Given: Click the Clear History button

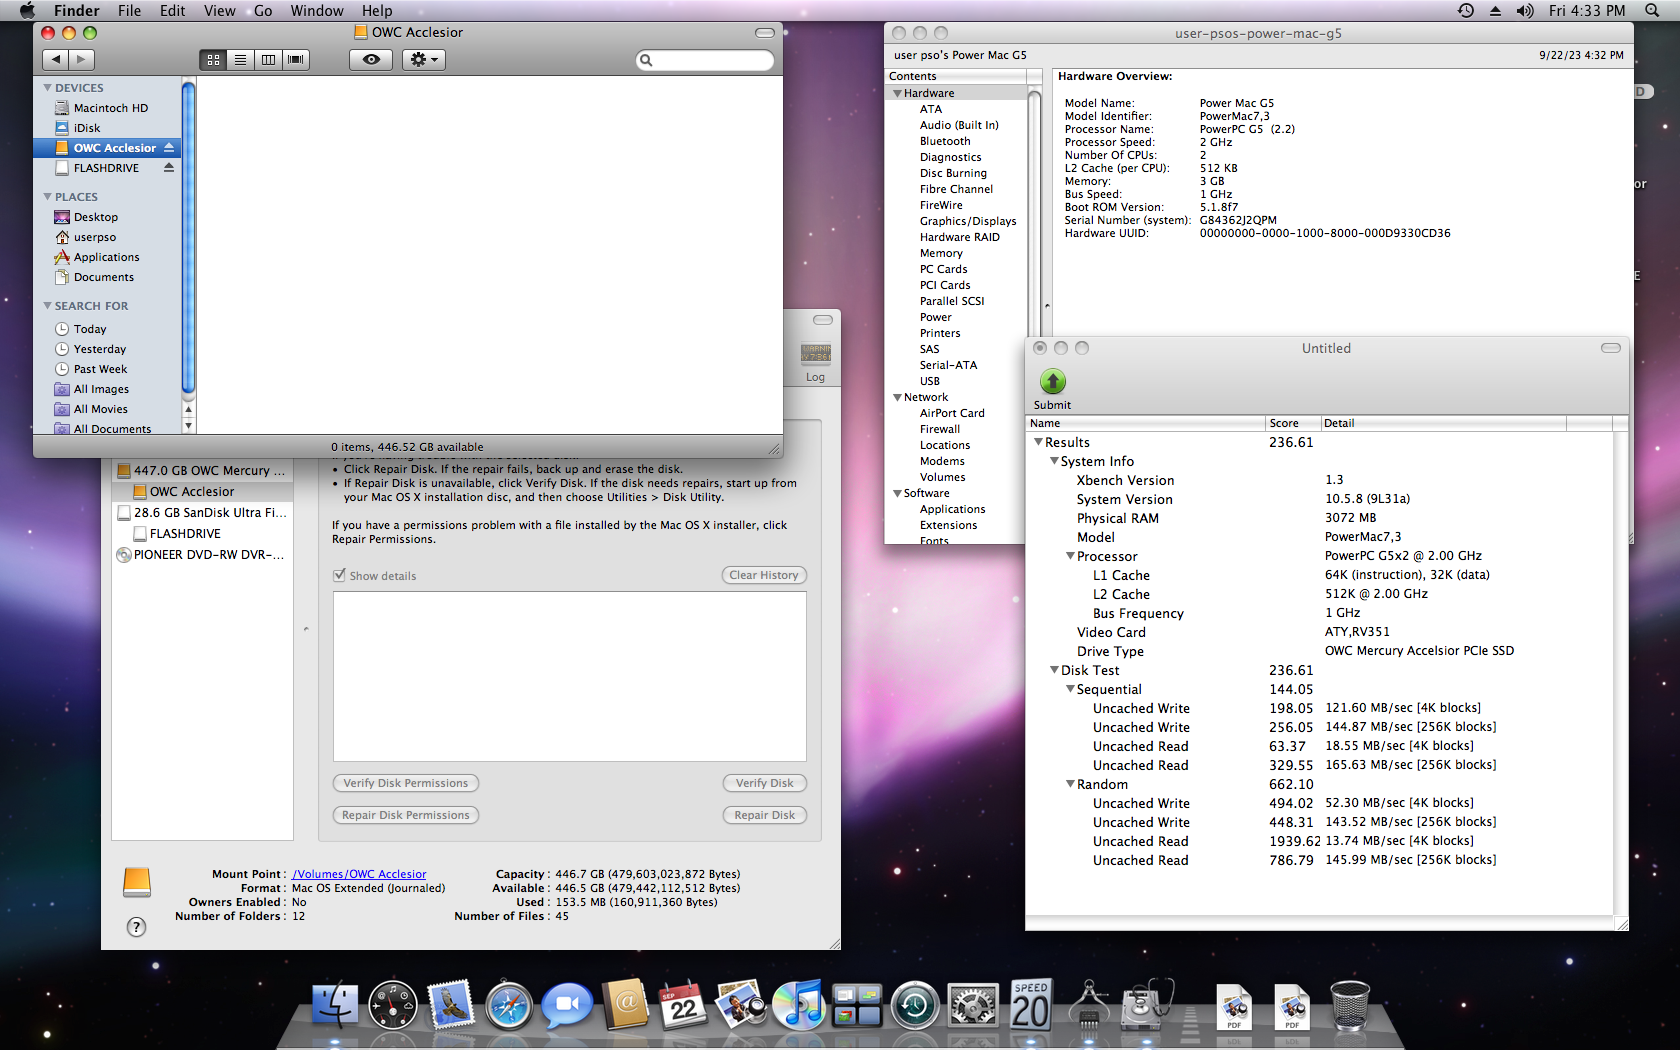Looking at the screenshot, I should point(763,574).
